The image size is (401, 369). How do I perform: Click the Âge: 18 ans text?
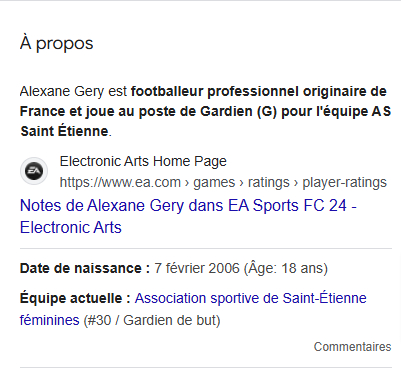pos(286,268)
